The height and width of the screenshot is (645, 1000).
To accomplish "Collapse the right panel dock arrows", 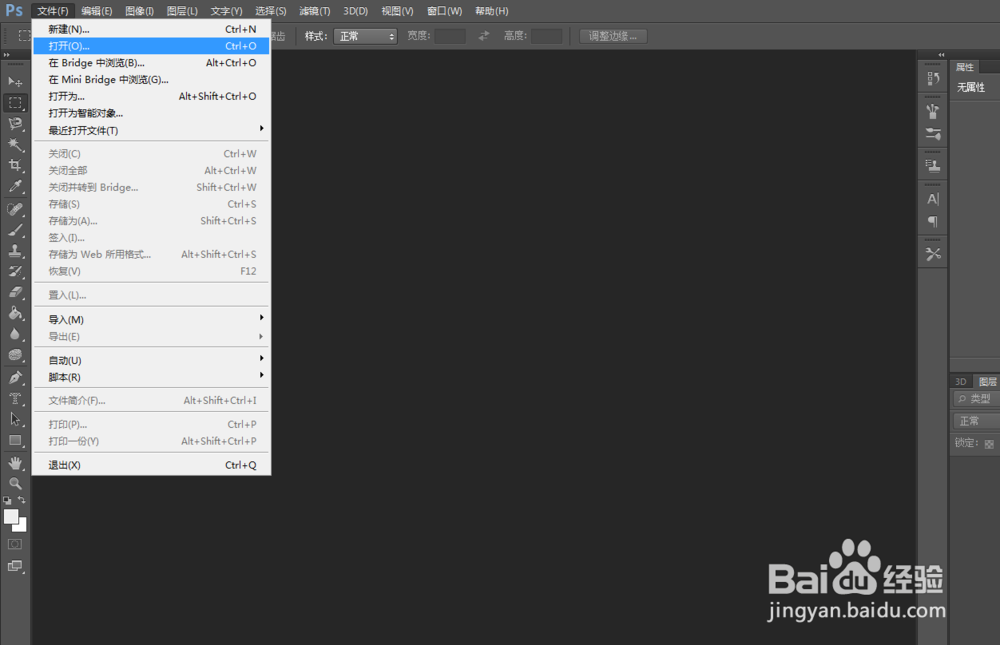I will coord(941,55).
